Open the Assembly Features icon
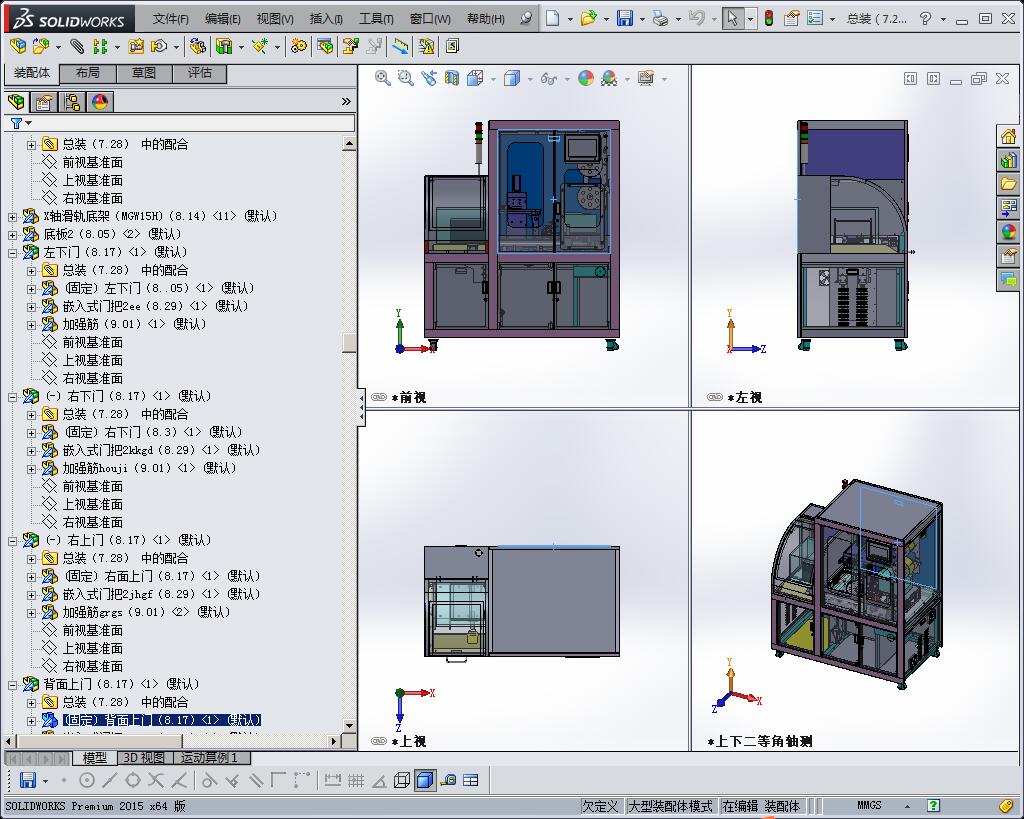 pyautogui.click(x=224, y=46)
